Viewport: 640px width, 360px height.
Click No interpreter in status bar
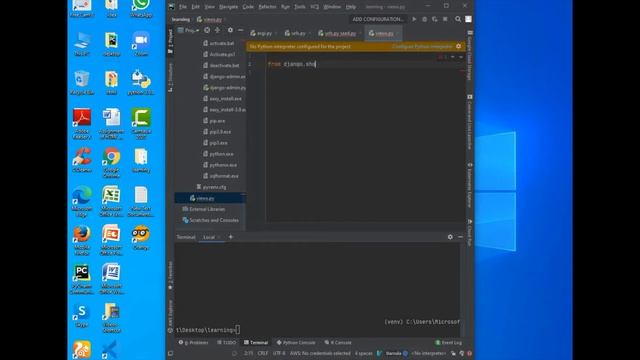[x=429, y=353]
